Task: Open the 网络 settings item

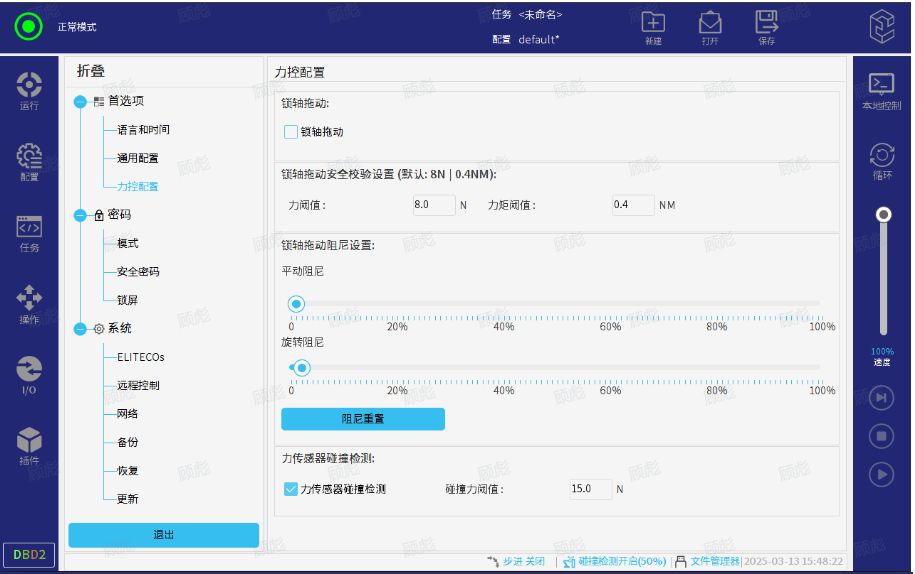Action: [x=127, y=414]
